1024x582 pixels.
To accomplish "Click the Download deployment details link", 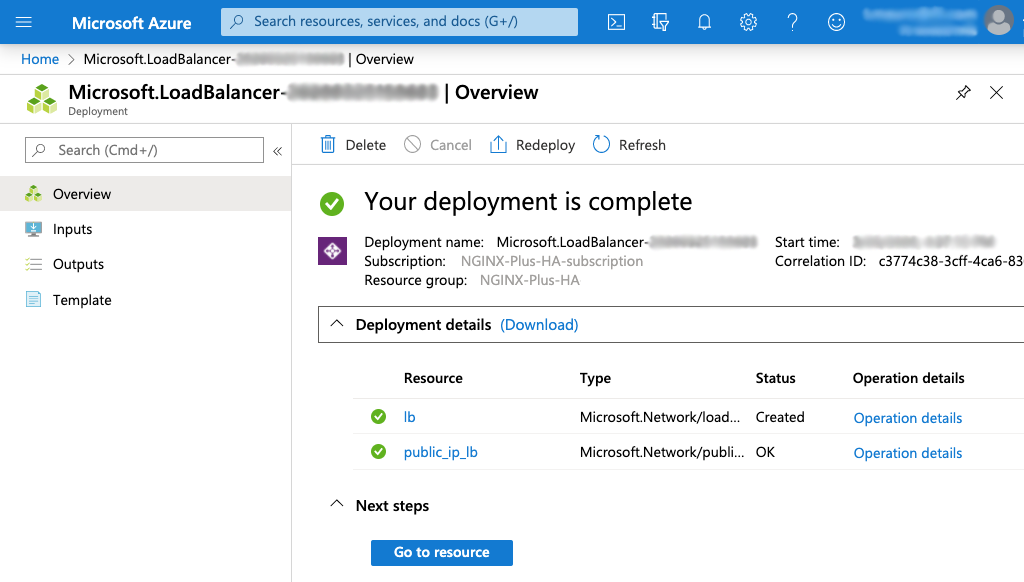I will coord(539,325).
